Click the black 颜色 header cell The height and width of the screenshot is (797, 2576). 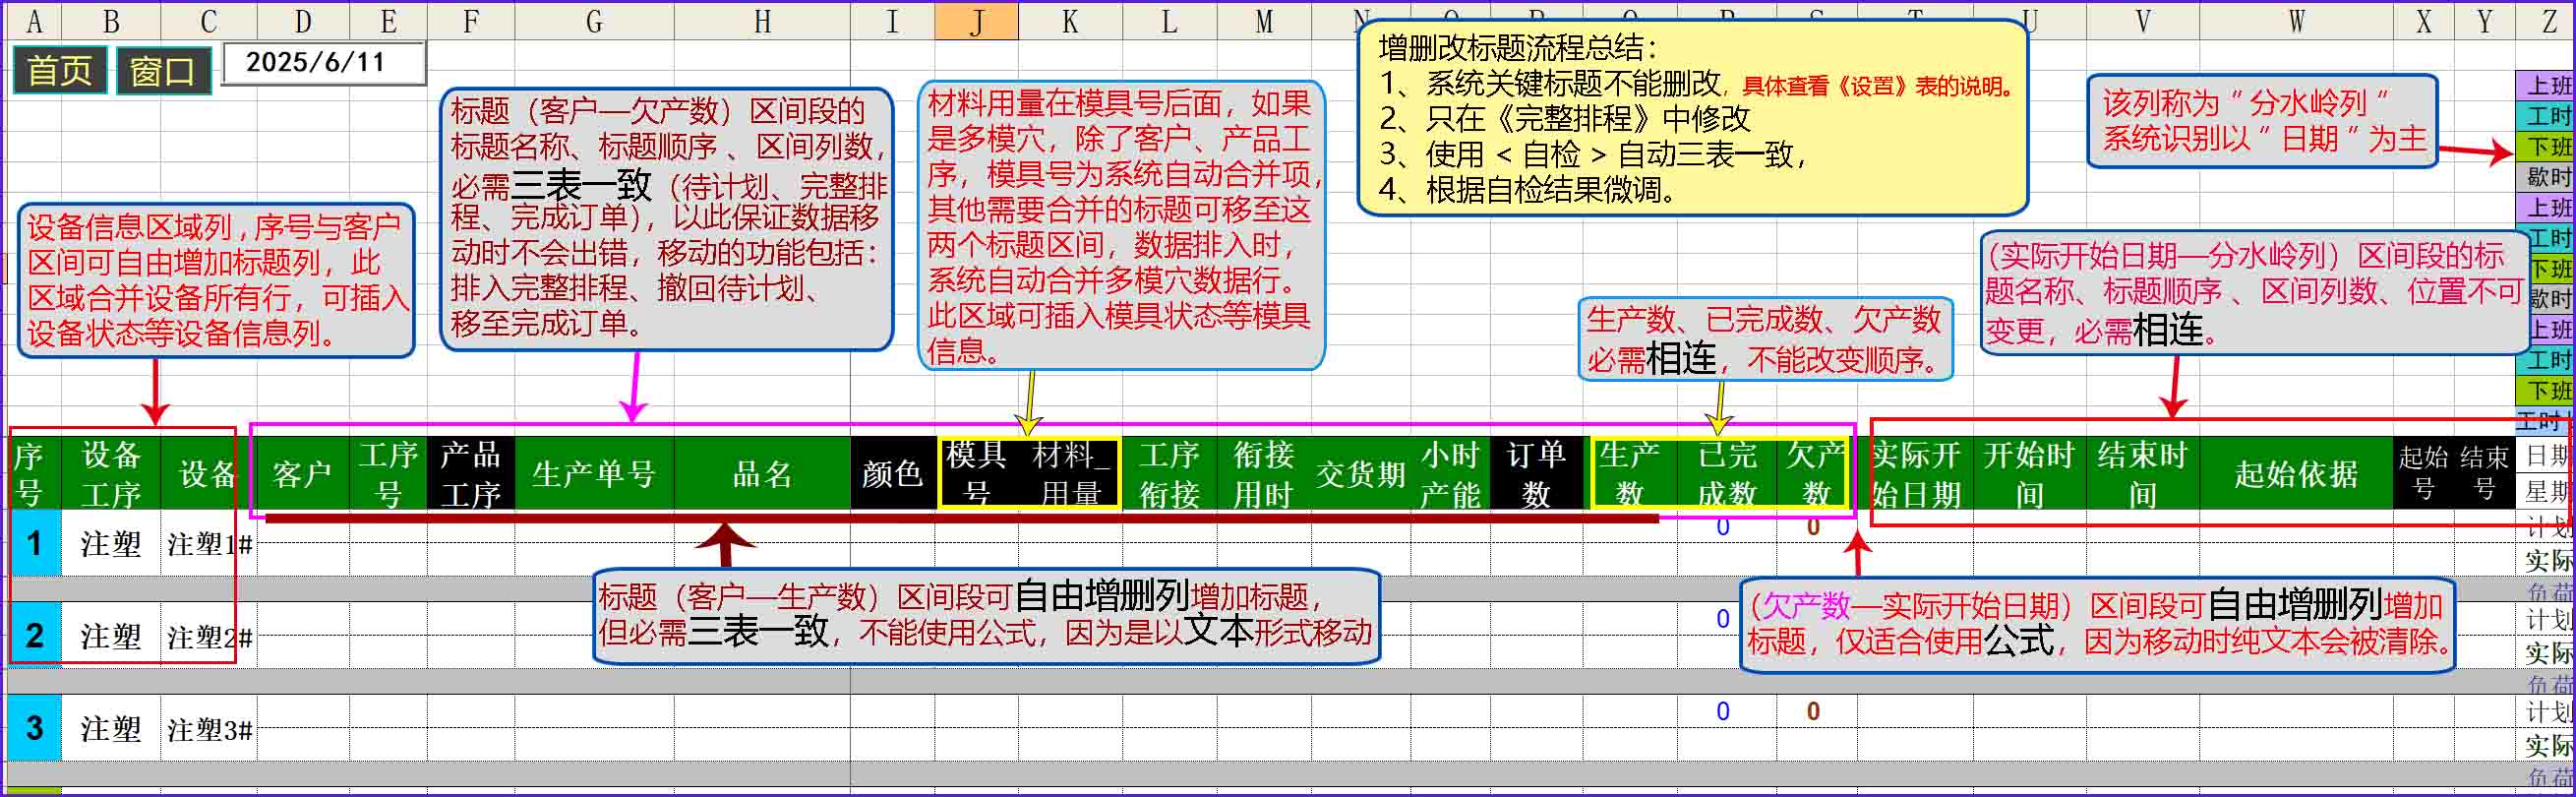coord(892,474)
